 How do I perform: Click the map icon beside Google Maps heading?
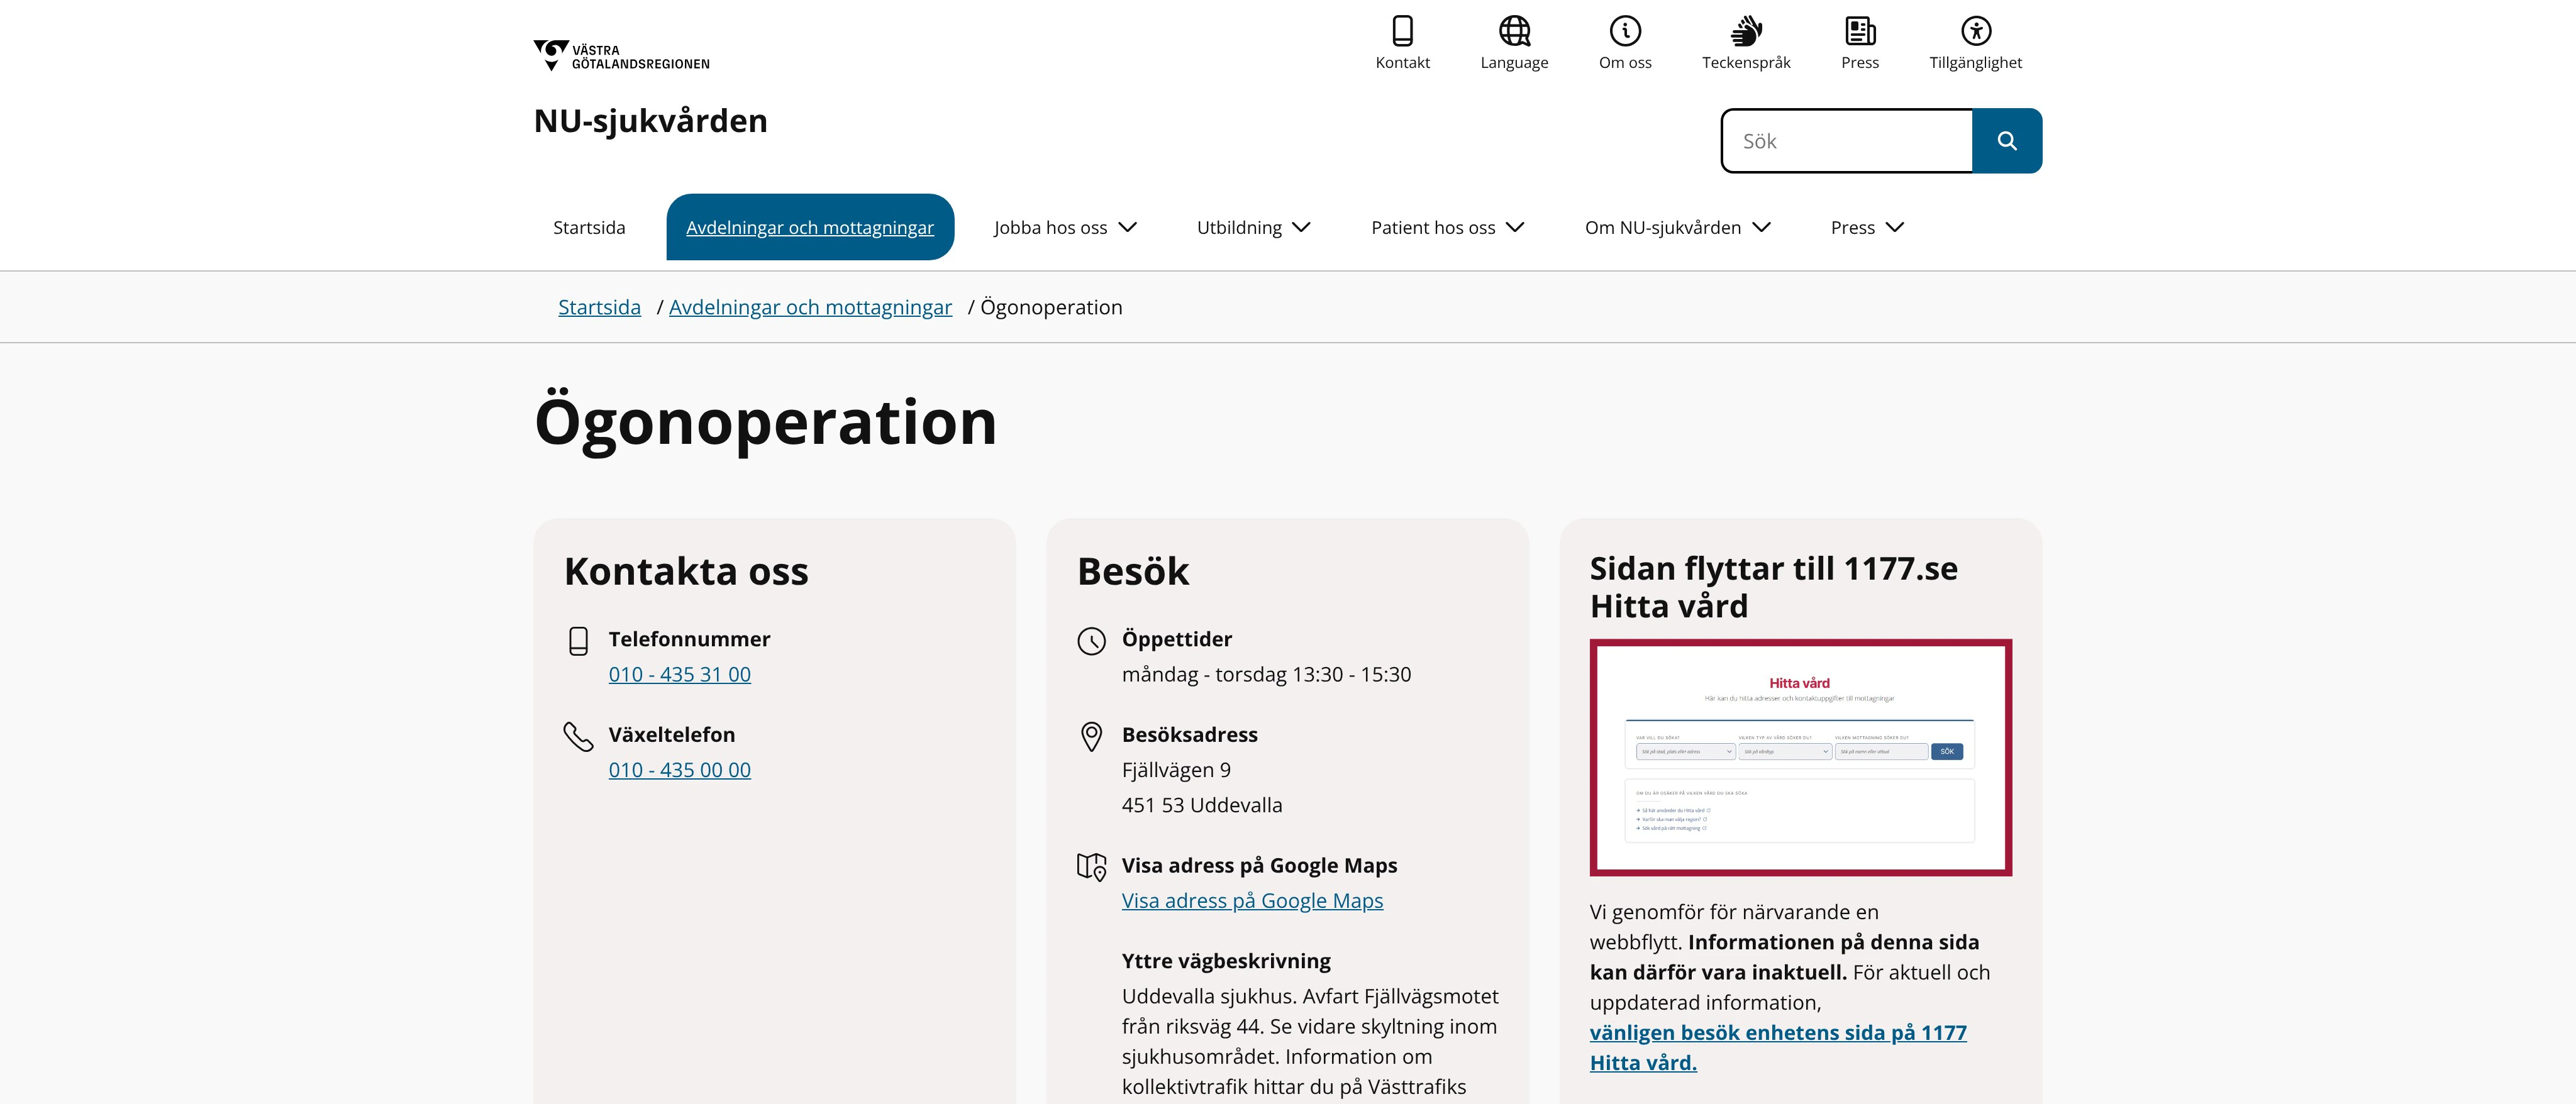(1091, 866)
